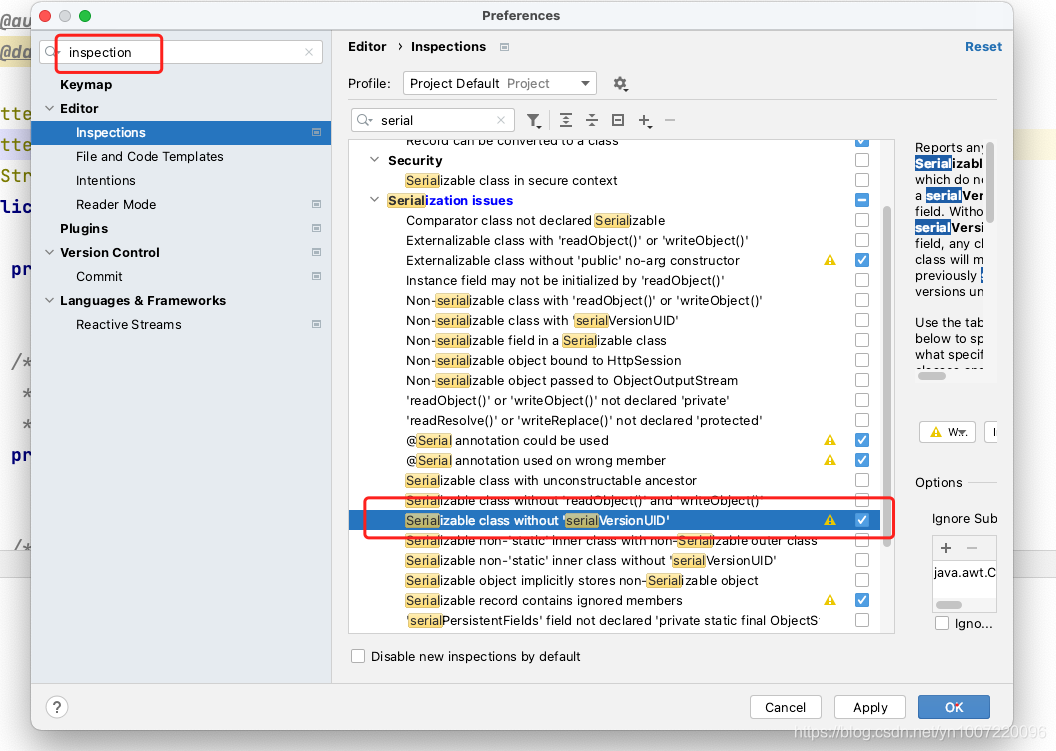The width and height of the screenshot is (1056, 751).
Task: Open Intentions settings page
Action: point(106,181)
